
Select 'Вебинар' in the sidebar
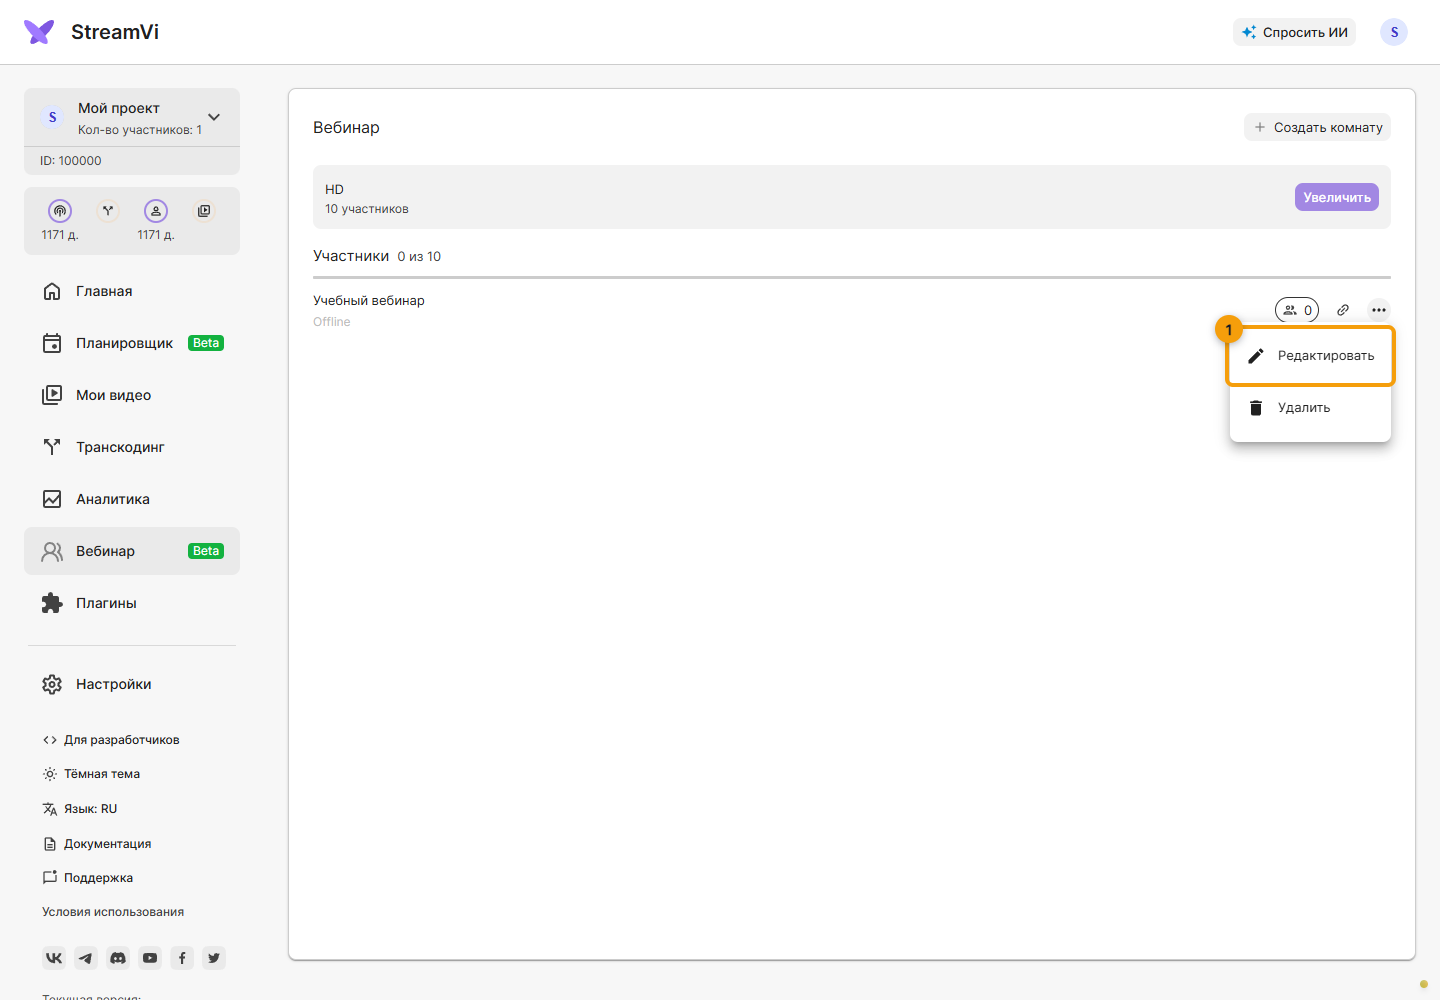(132, 551)
